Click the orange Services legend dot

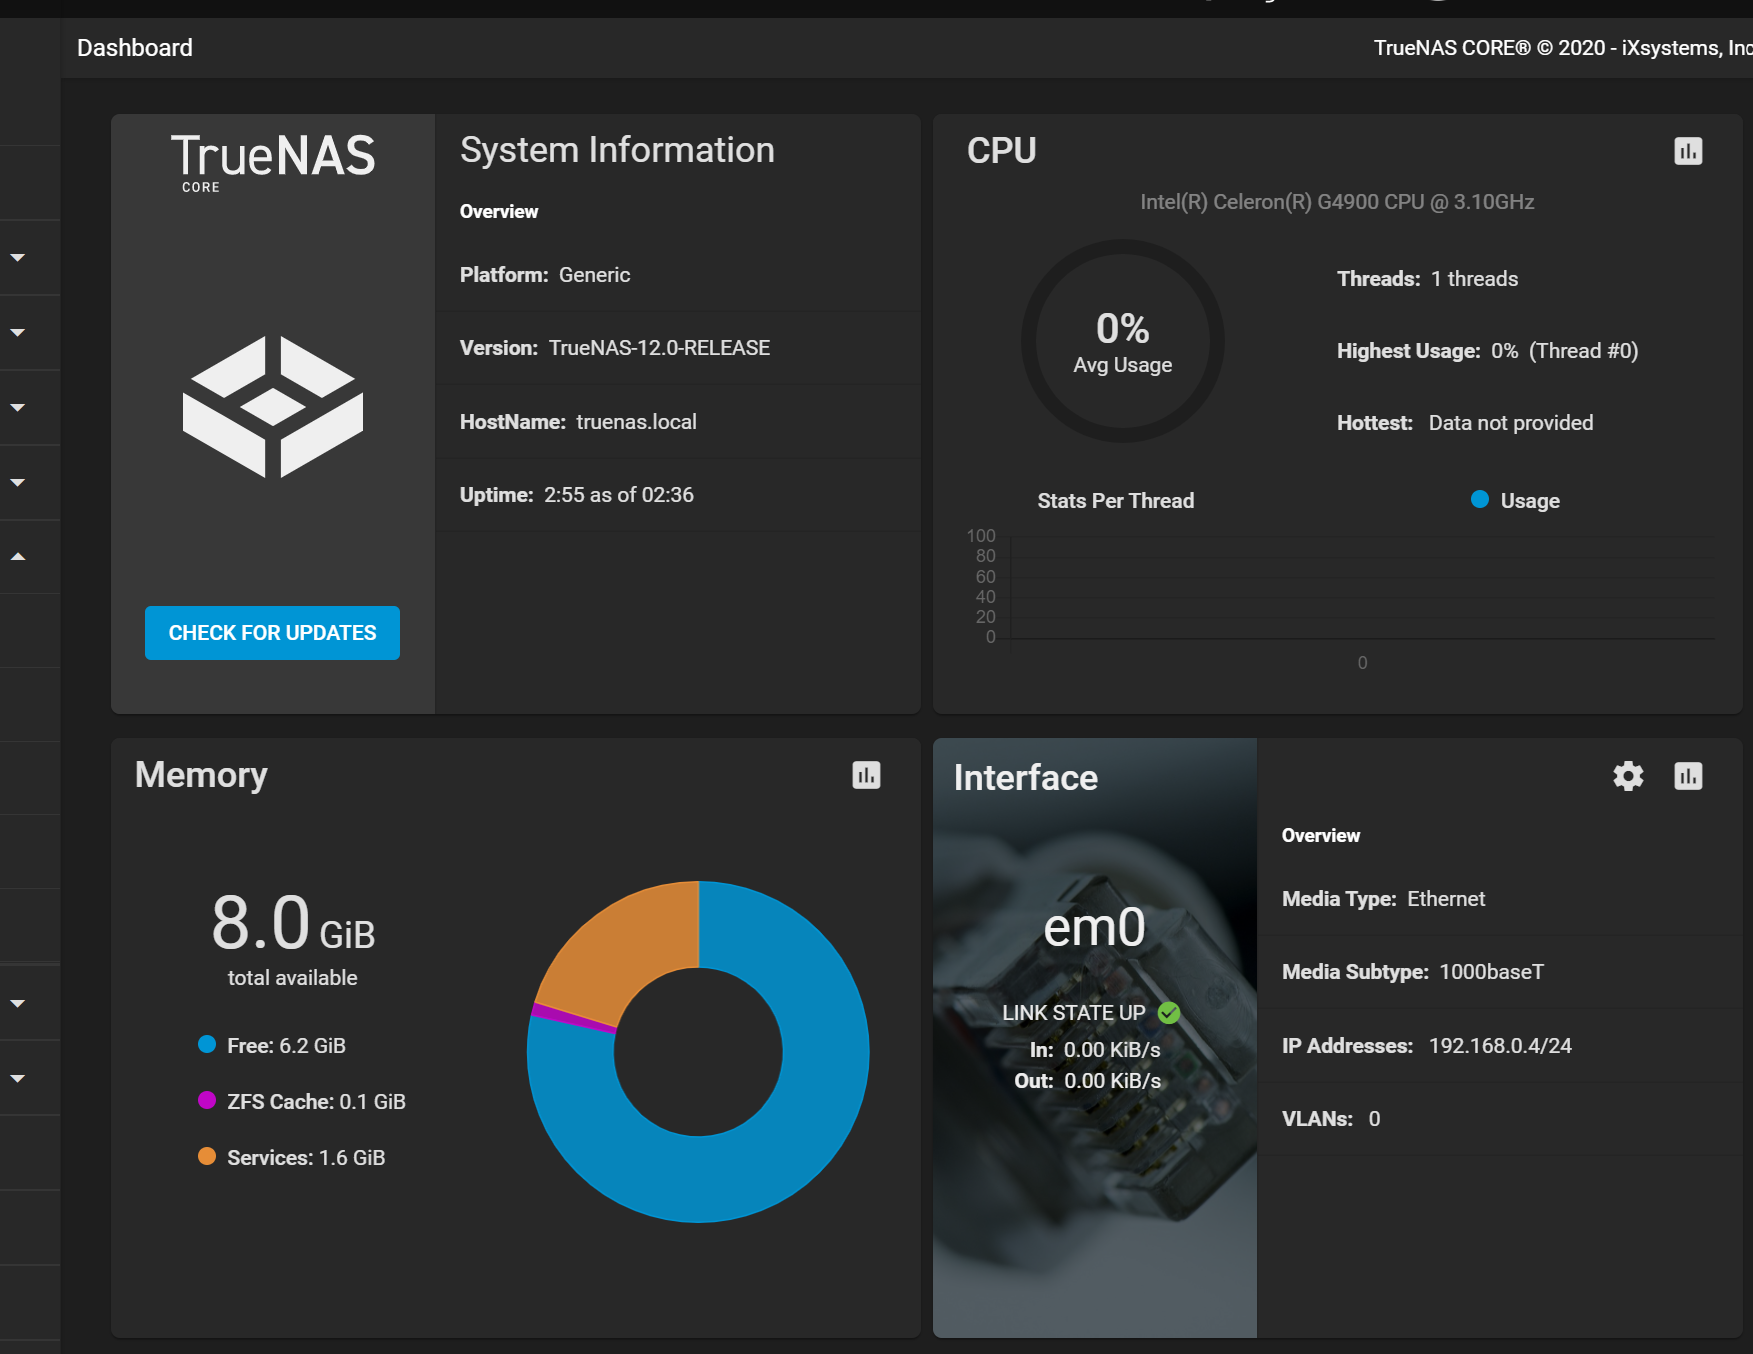tap(207, 1156)
